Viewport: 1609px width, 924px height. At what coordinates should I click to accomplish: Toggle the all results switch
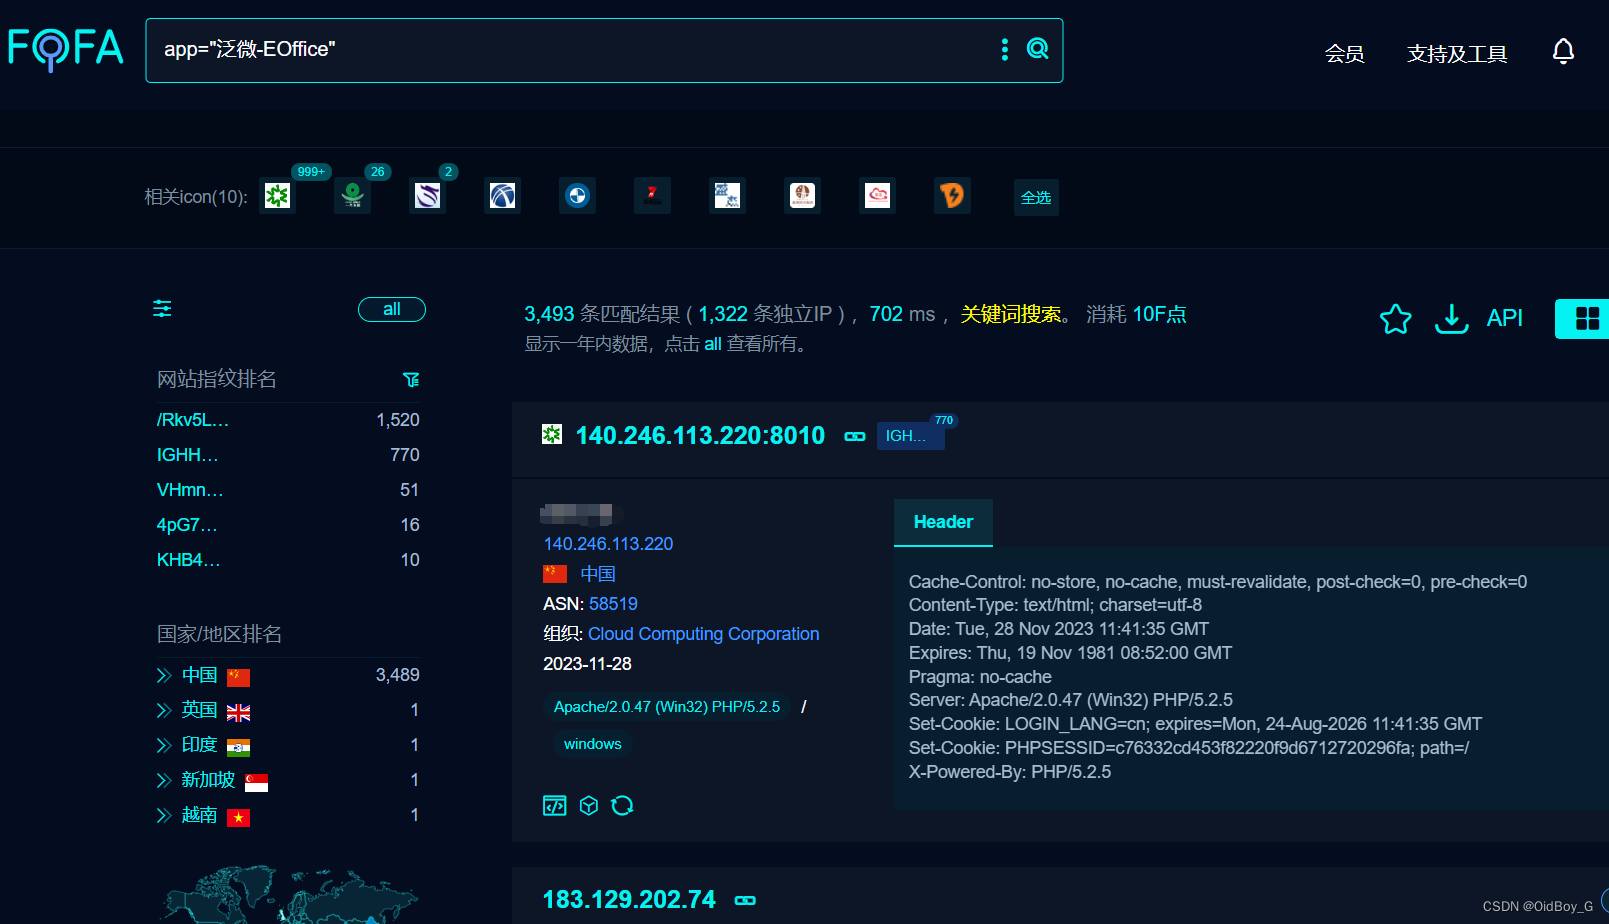391,309
